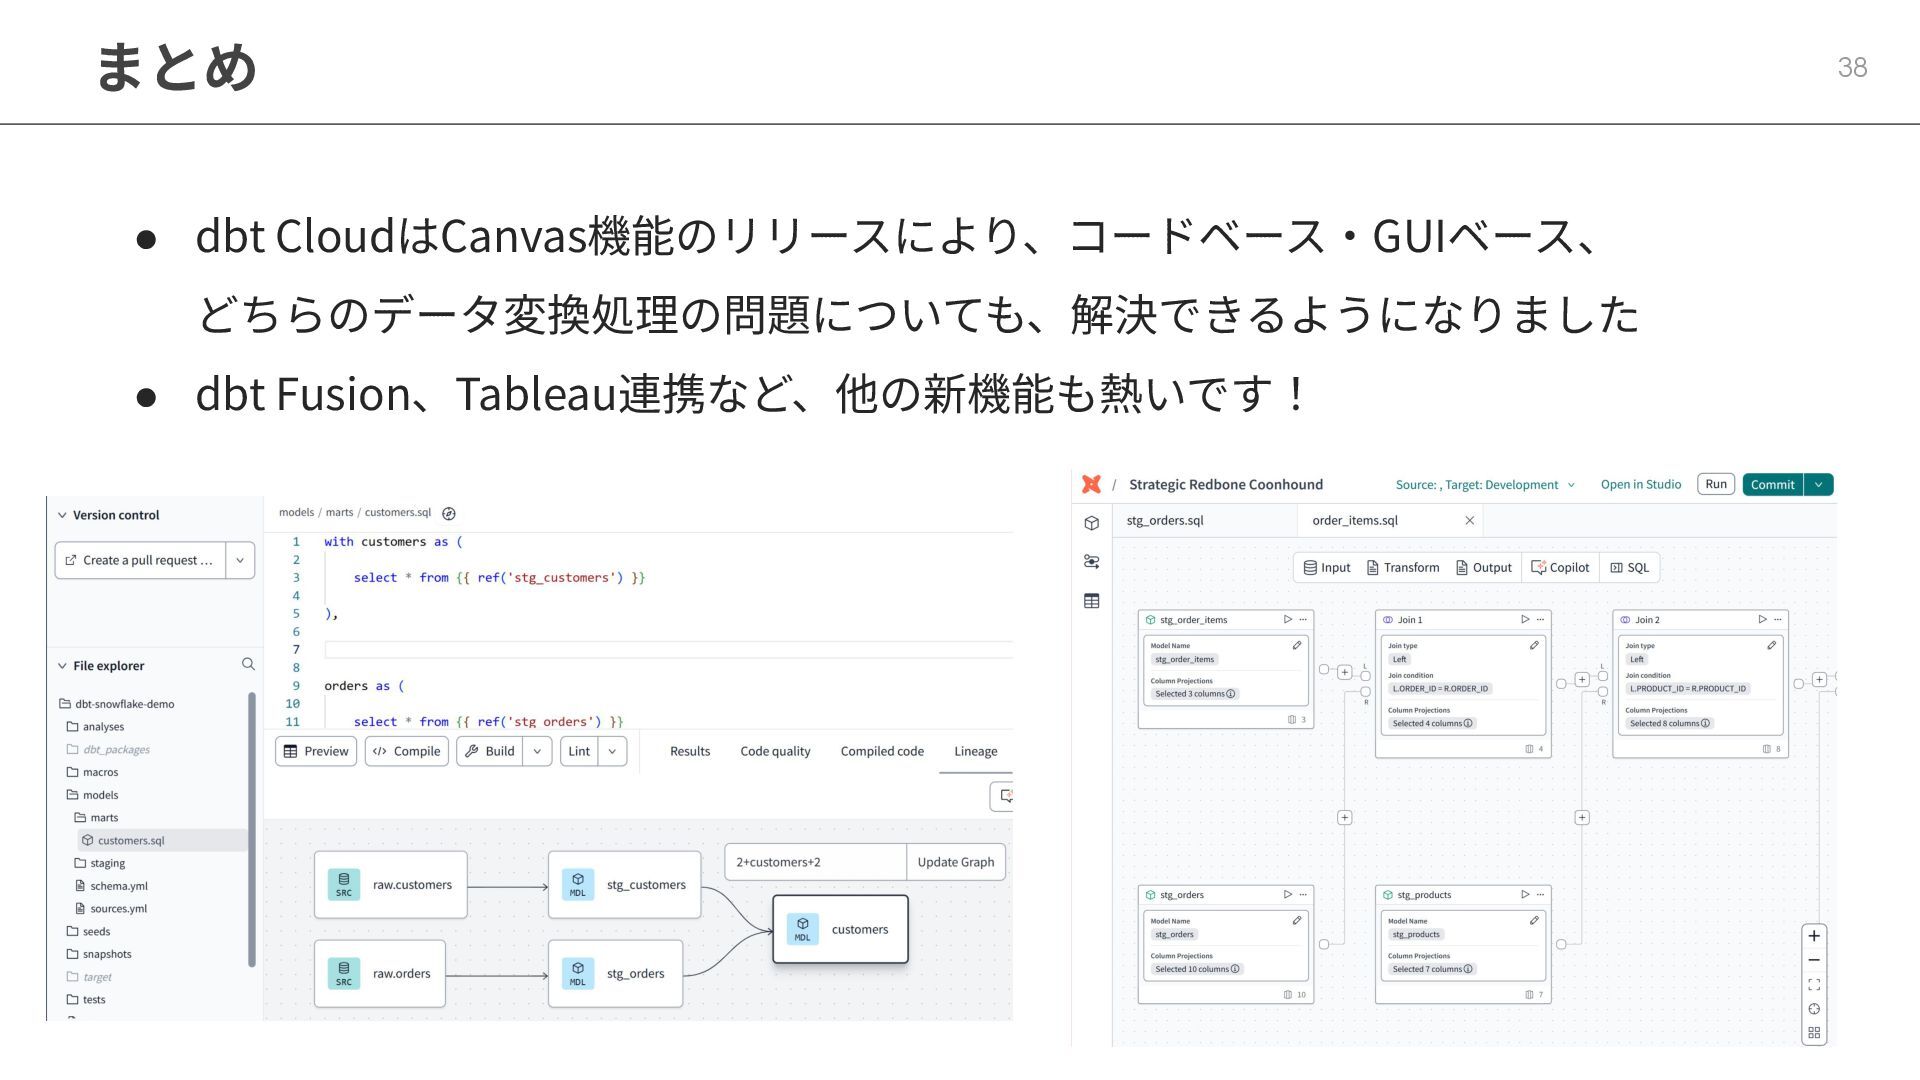Select customers.sql in file tree
Viewport: 1920px width, 1080px height.
tap(131, 840)
